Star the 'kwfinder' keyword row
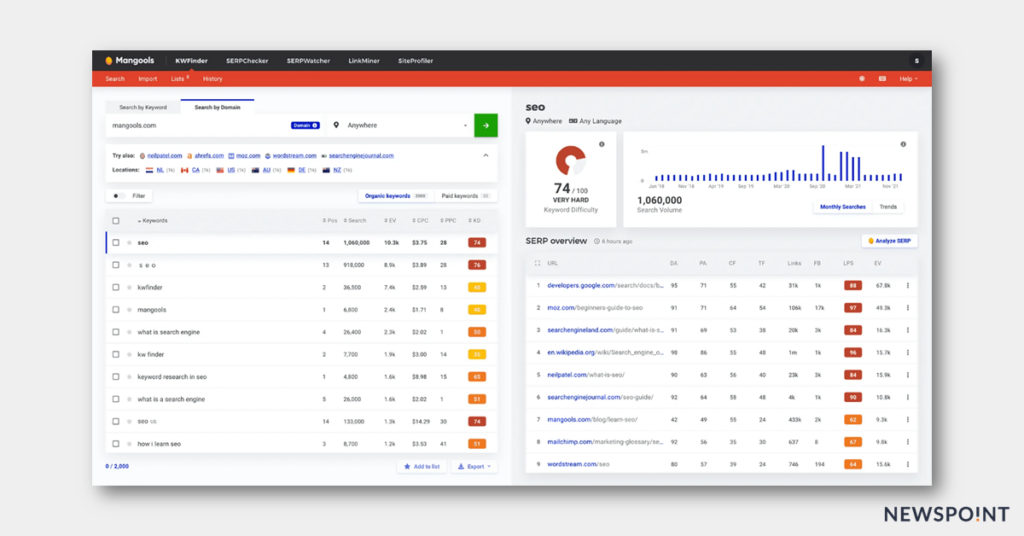 (129, 287)
